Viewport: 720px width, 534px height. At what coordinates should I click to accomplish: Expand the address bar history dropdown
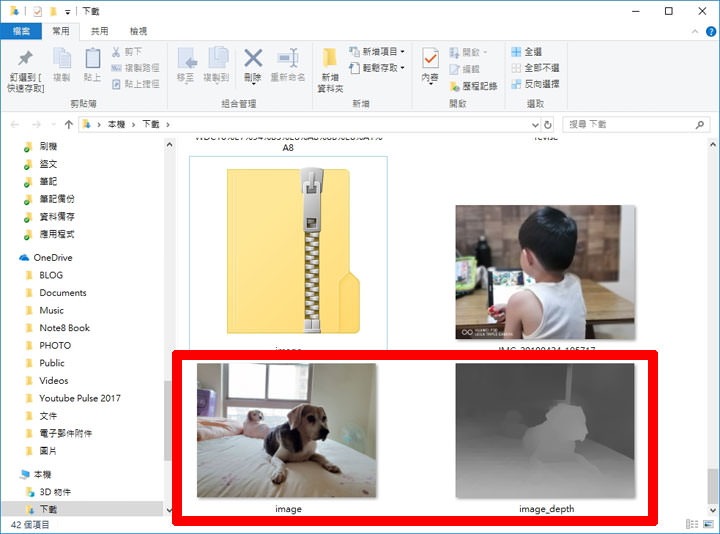pos(535,124)
